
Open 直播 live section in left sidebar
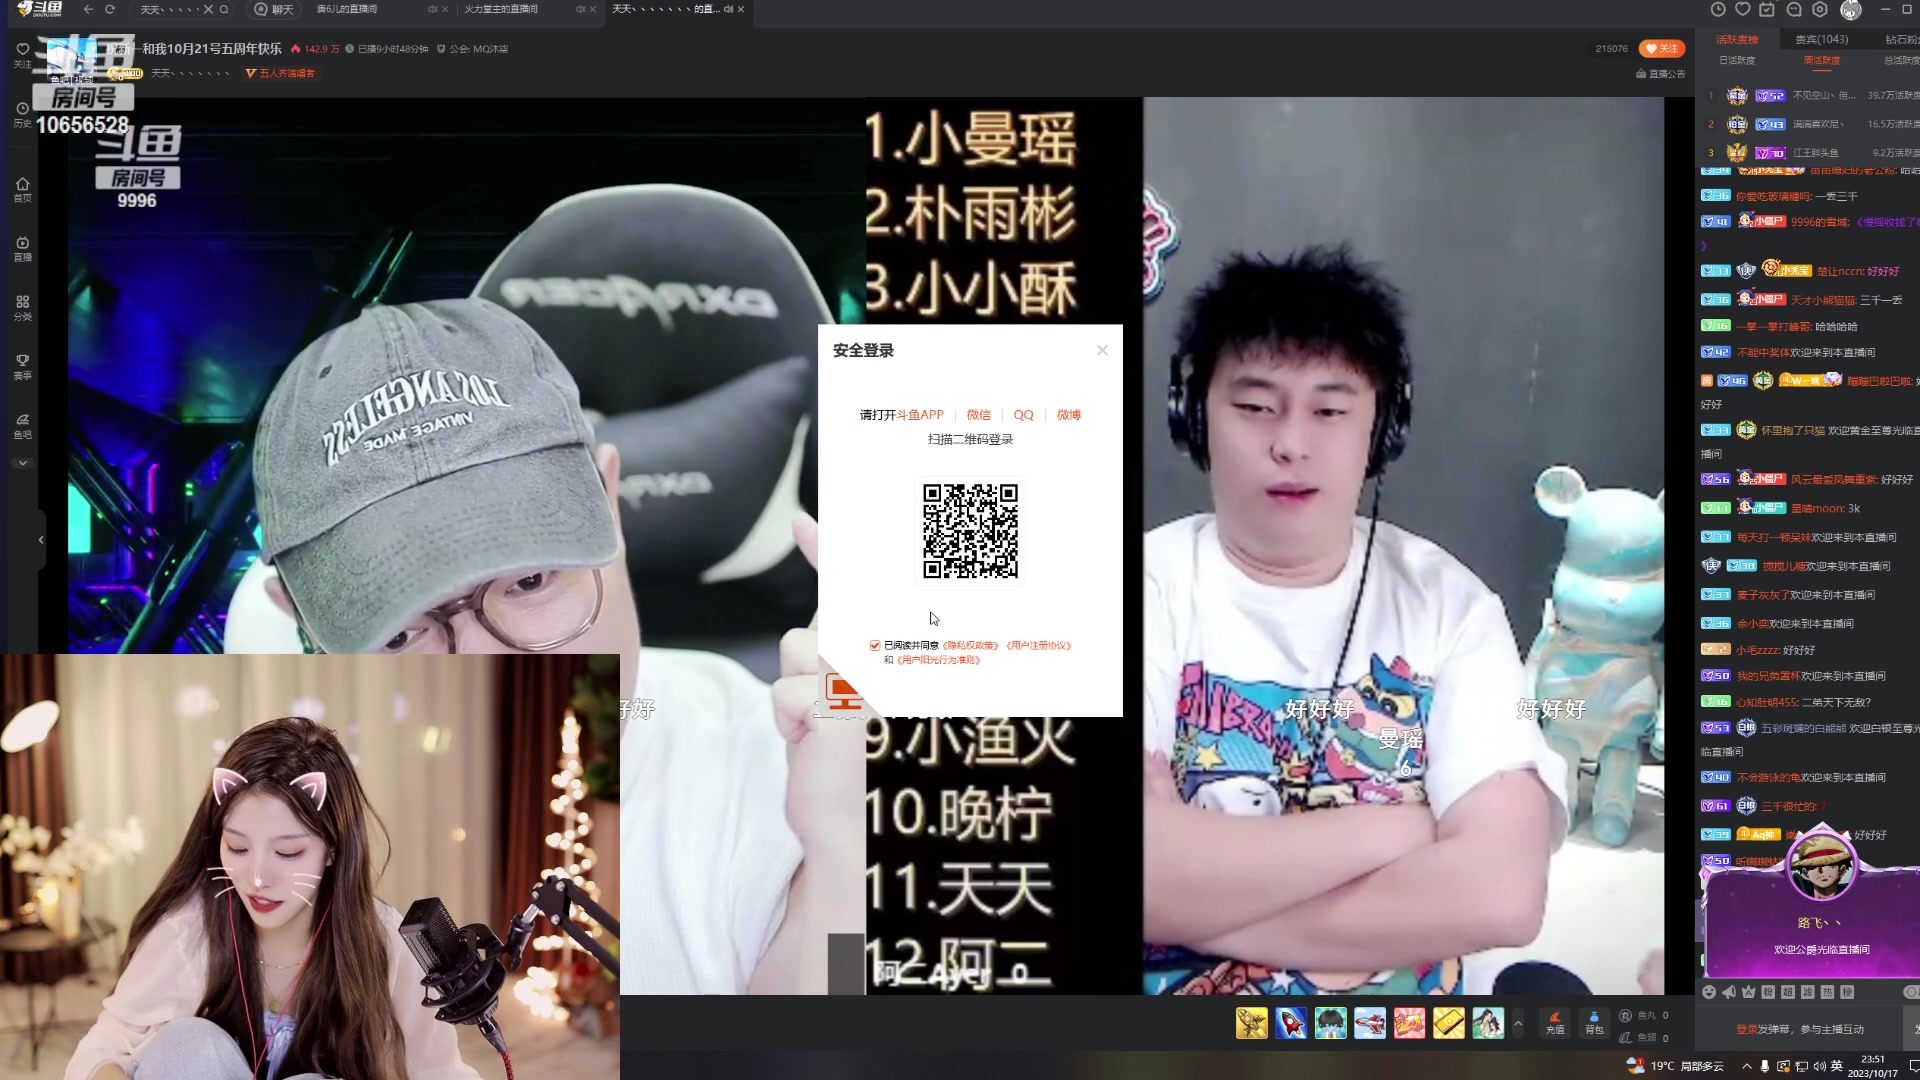click(22, 249)
